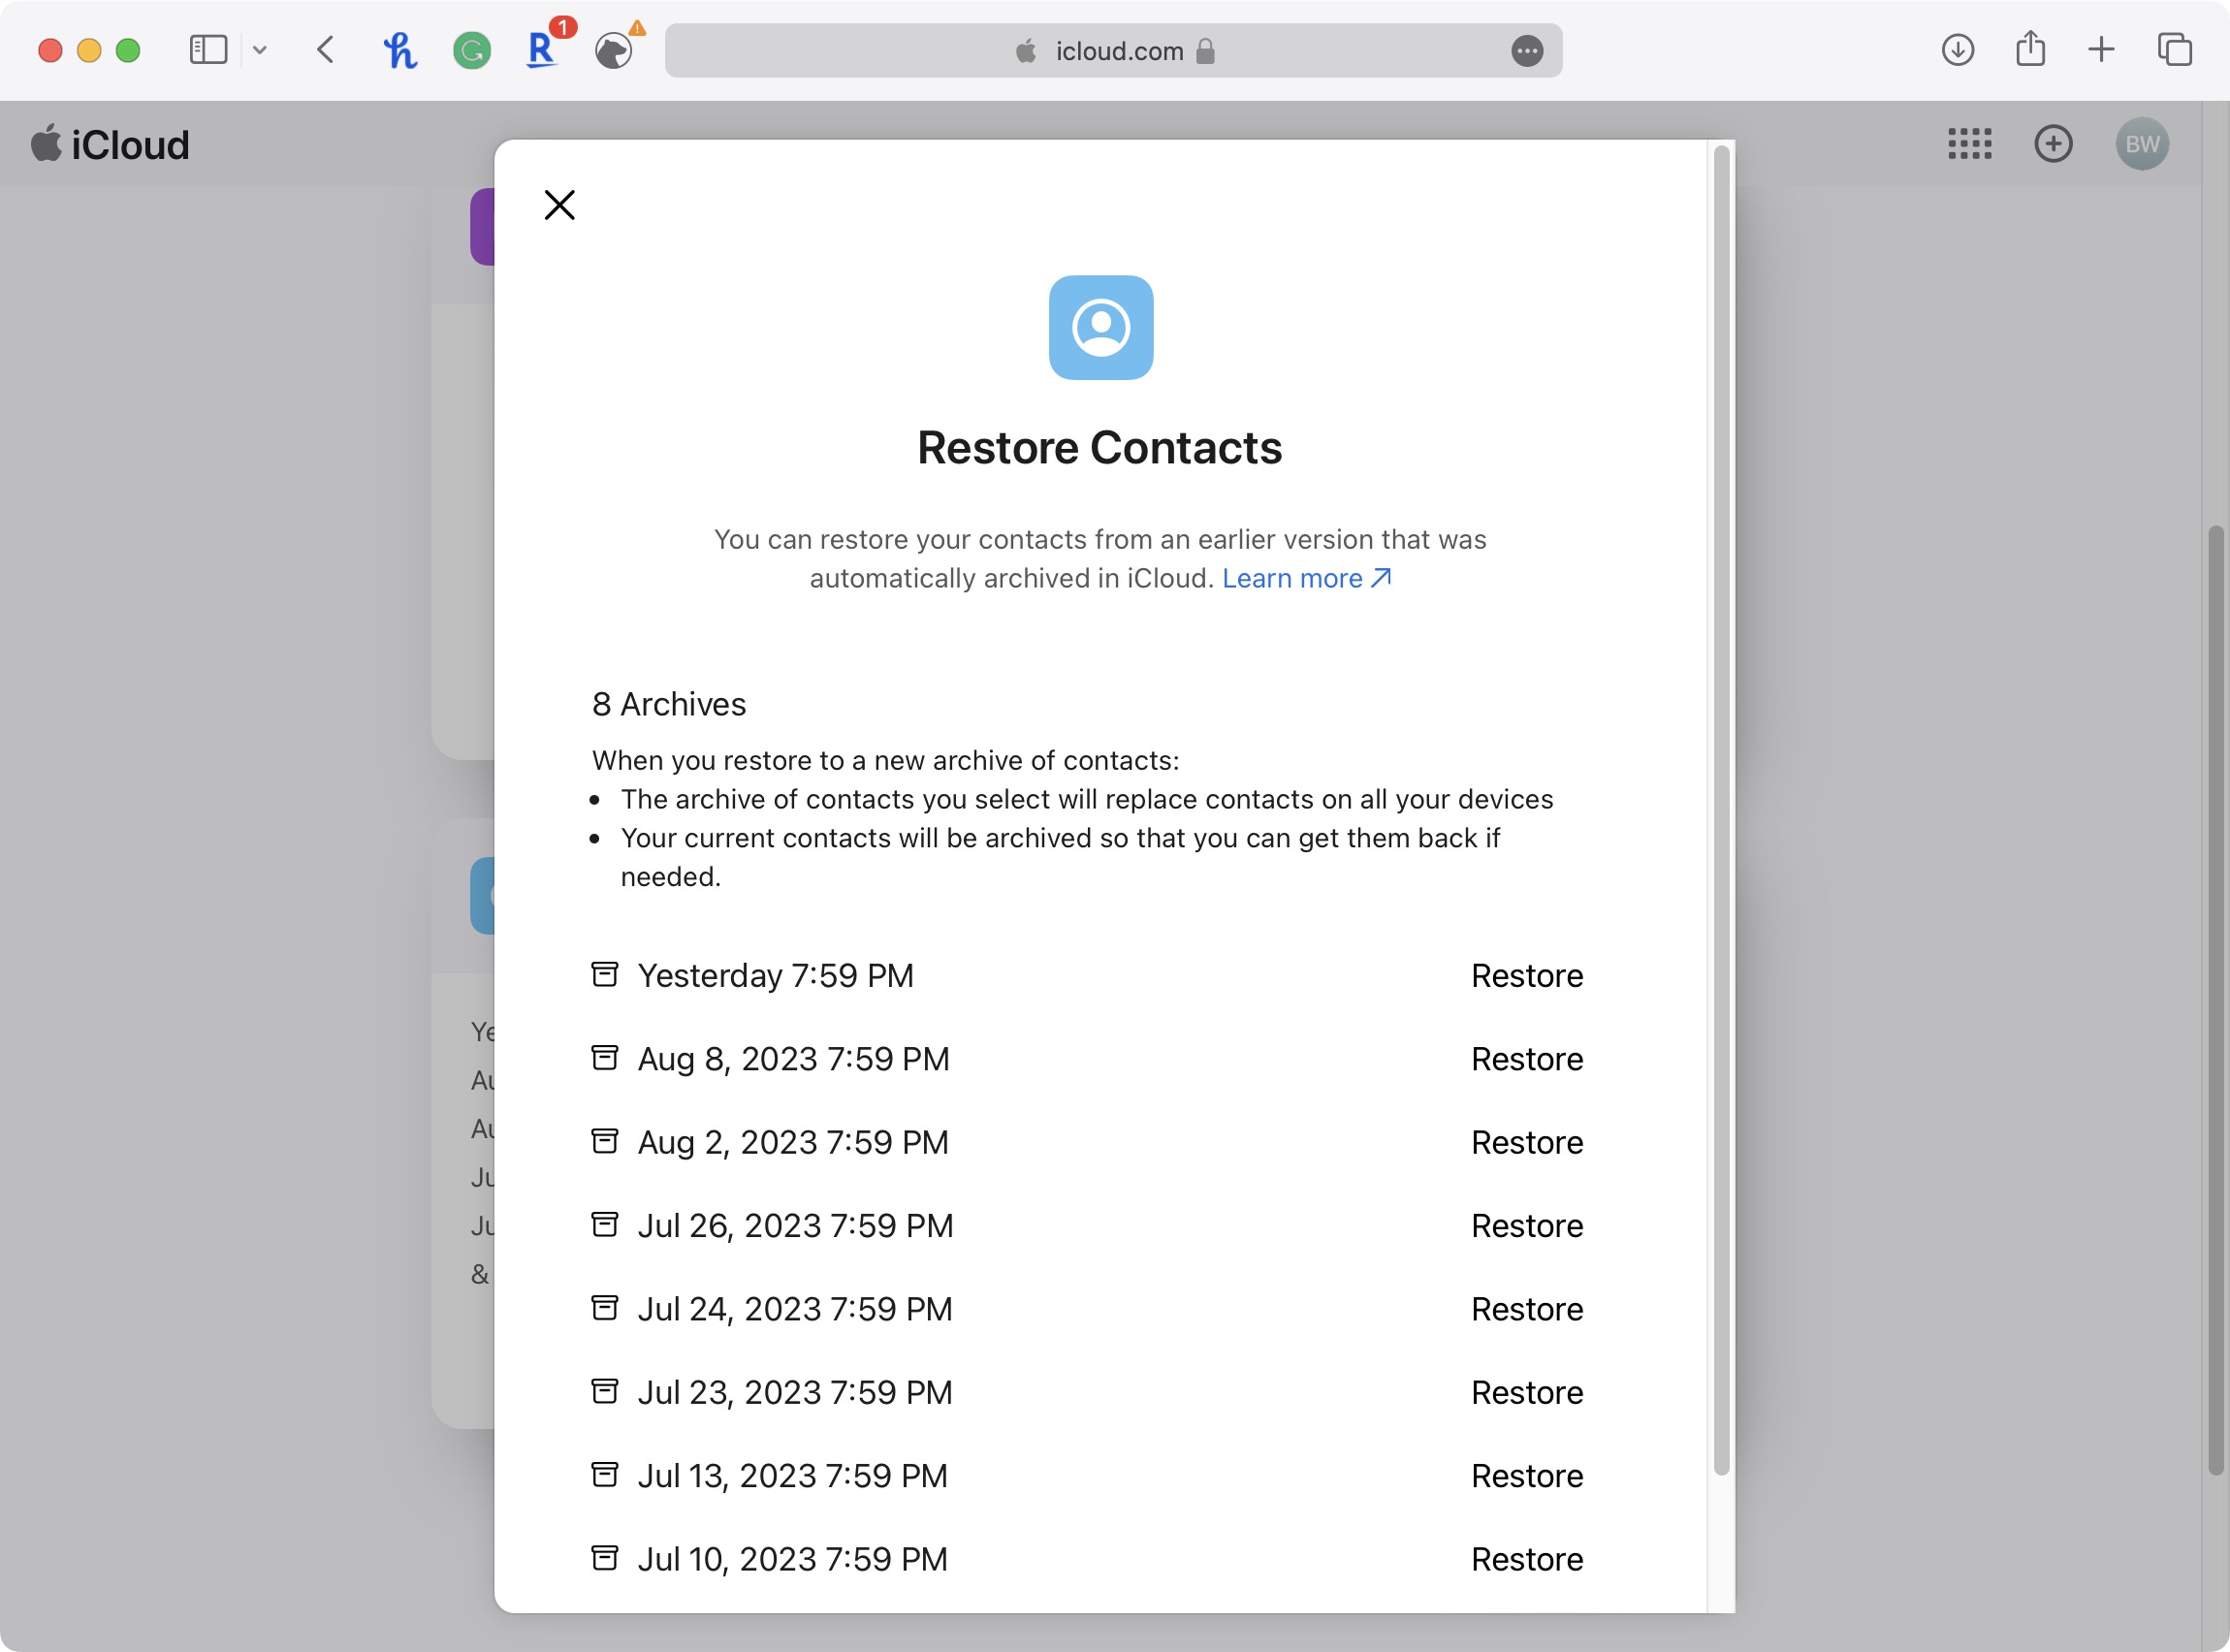The image size is (2230, 1652).
Task: Show Safari downloads
Action: coord(1957,50)
